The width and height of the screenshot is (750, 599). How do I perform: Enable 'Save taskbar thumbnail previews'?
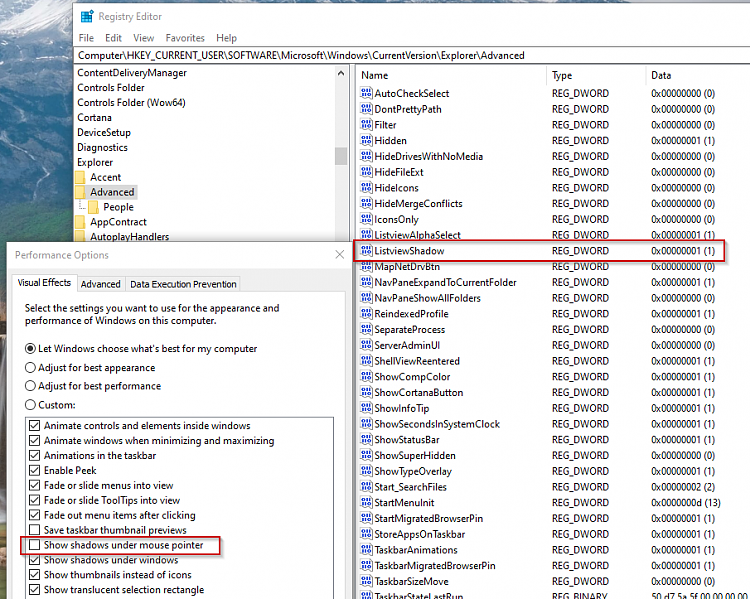[34, 530]
